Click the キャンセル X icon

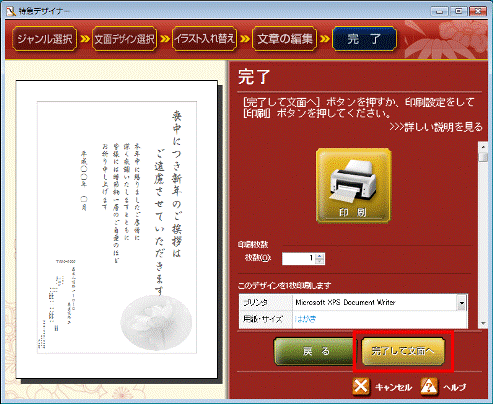361,387
